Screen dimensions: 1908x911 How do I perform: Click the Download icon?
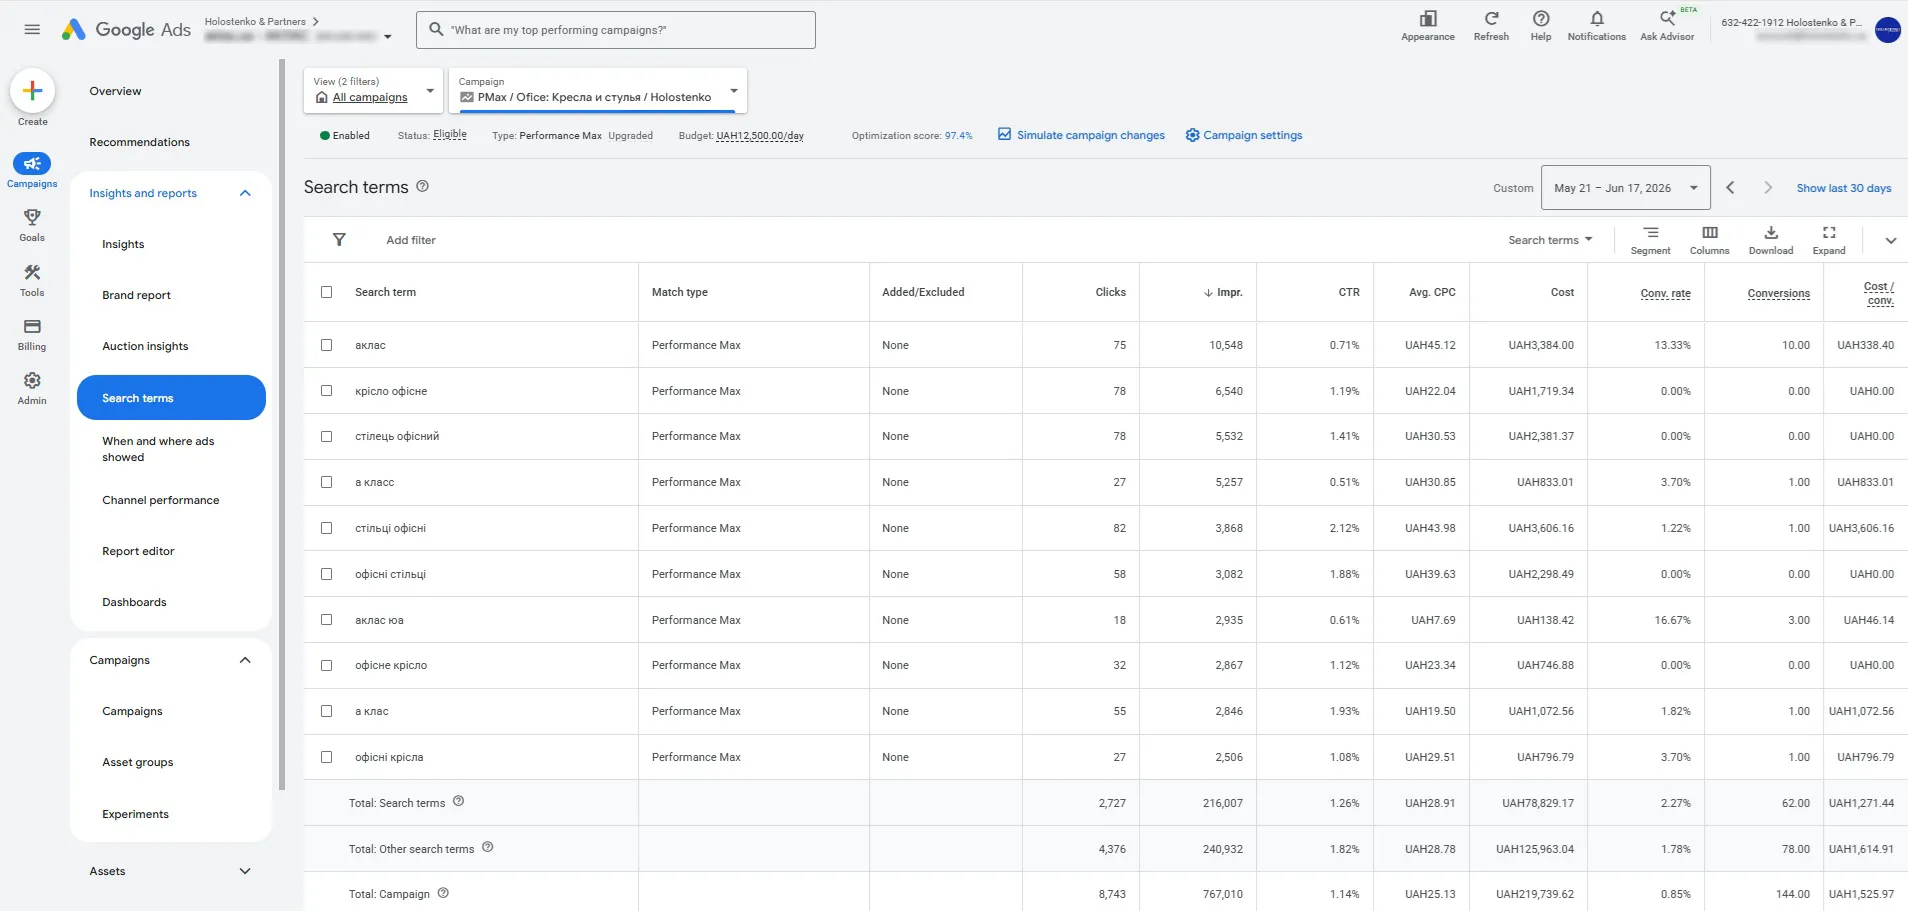point(1771,233)
